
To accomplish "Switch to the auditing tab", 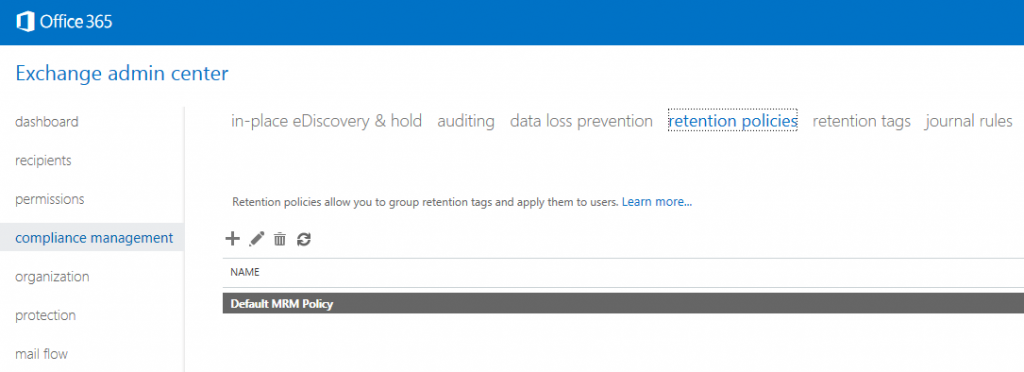I will coord(466,121).
